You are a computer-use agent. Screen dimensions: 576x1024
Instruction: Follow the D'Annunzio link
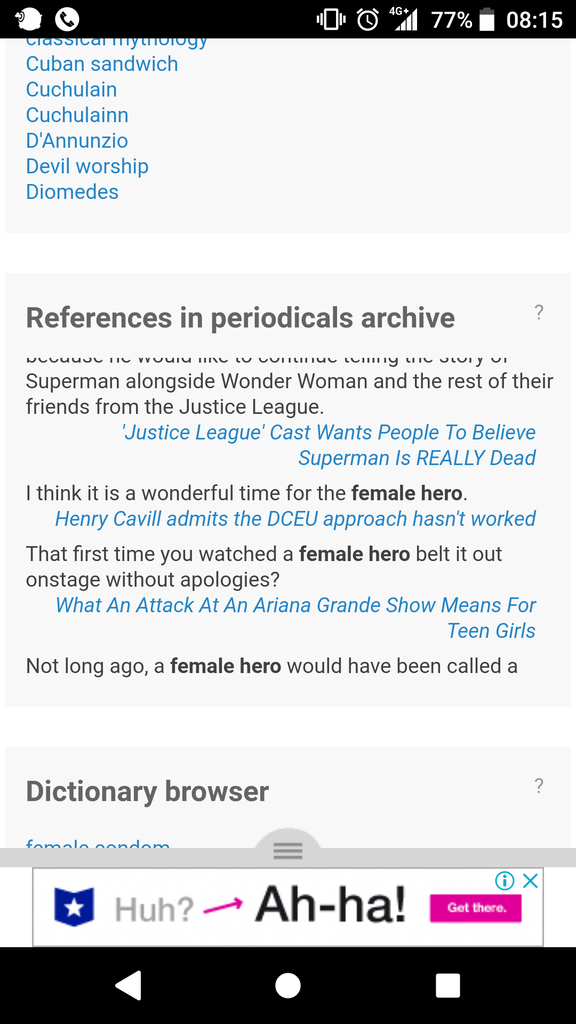click(77, 140)
